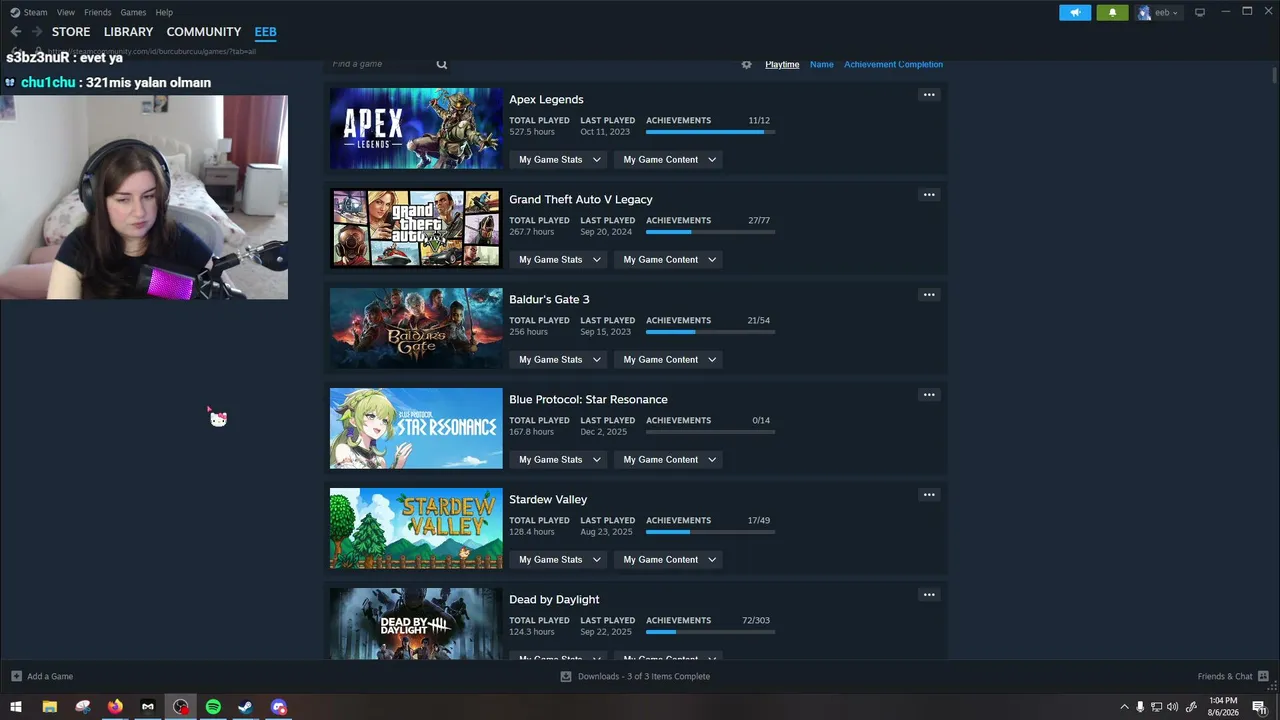Open the Grand Theft Auto V Legacy thumbnail
The width and height of the screenshot is (1280, 720).
416,228
